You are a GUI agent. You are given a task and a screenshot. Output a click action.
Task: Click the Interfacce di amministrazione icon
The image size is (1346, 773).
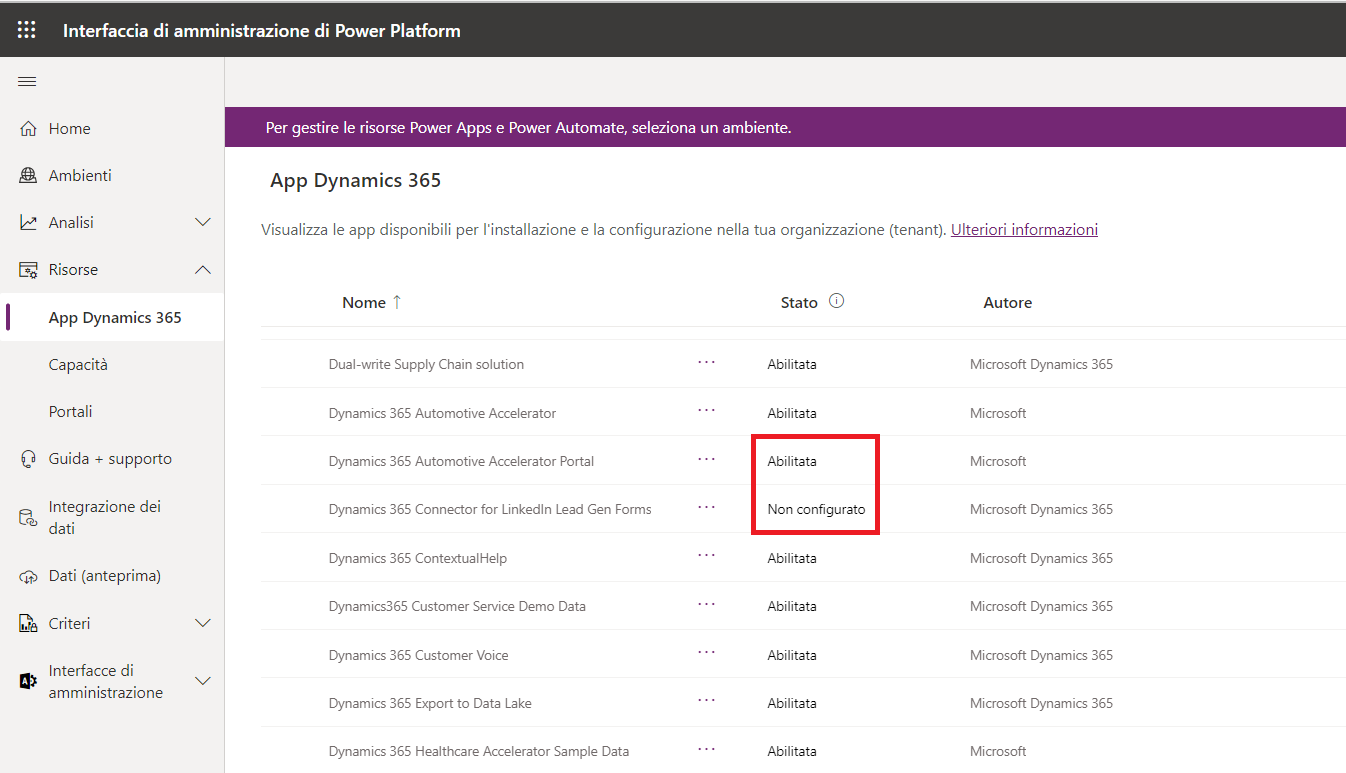click(28, 681)
